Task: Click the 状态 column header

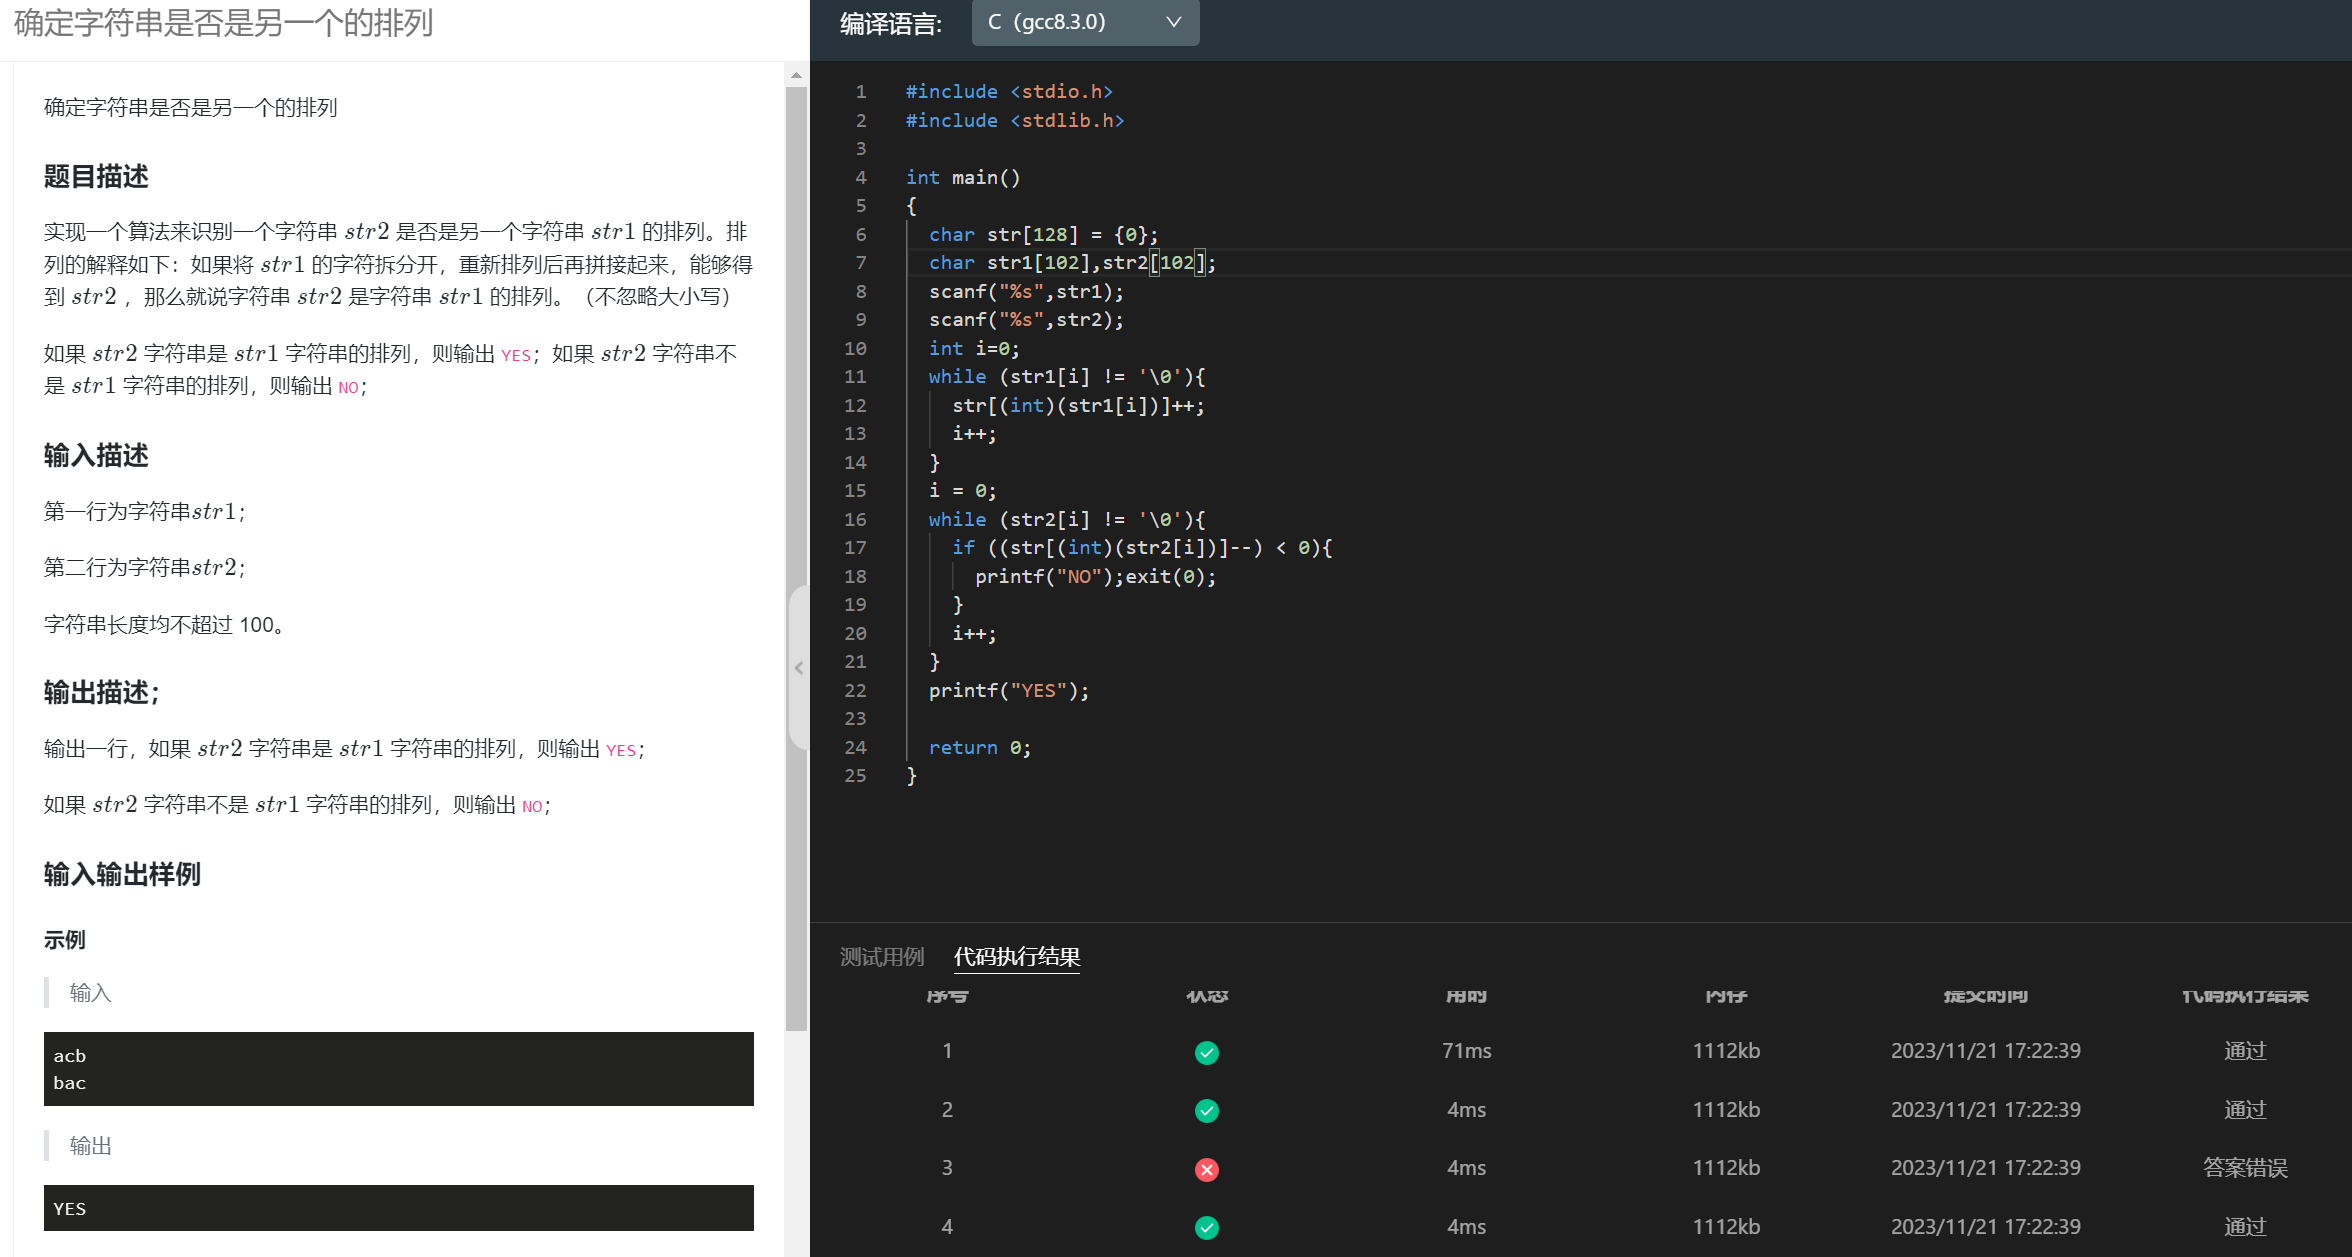Action: tap(1207, 996)
